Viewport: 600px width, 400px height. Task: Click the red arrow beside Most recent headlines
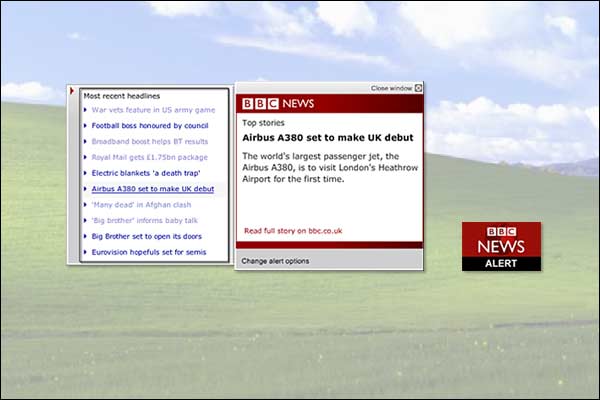coord(73,92)
